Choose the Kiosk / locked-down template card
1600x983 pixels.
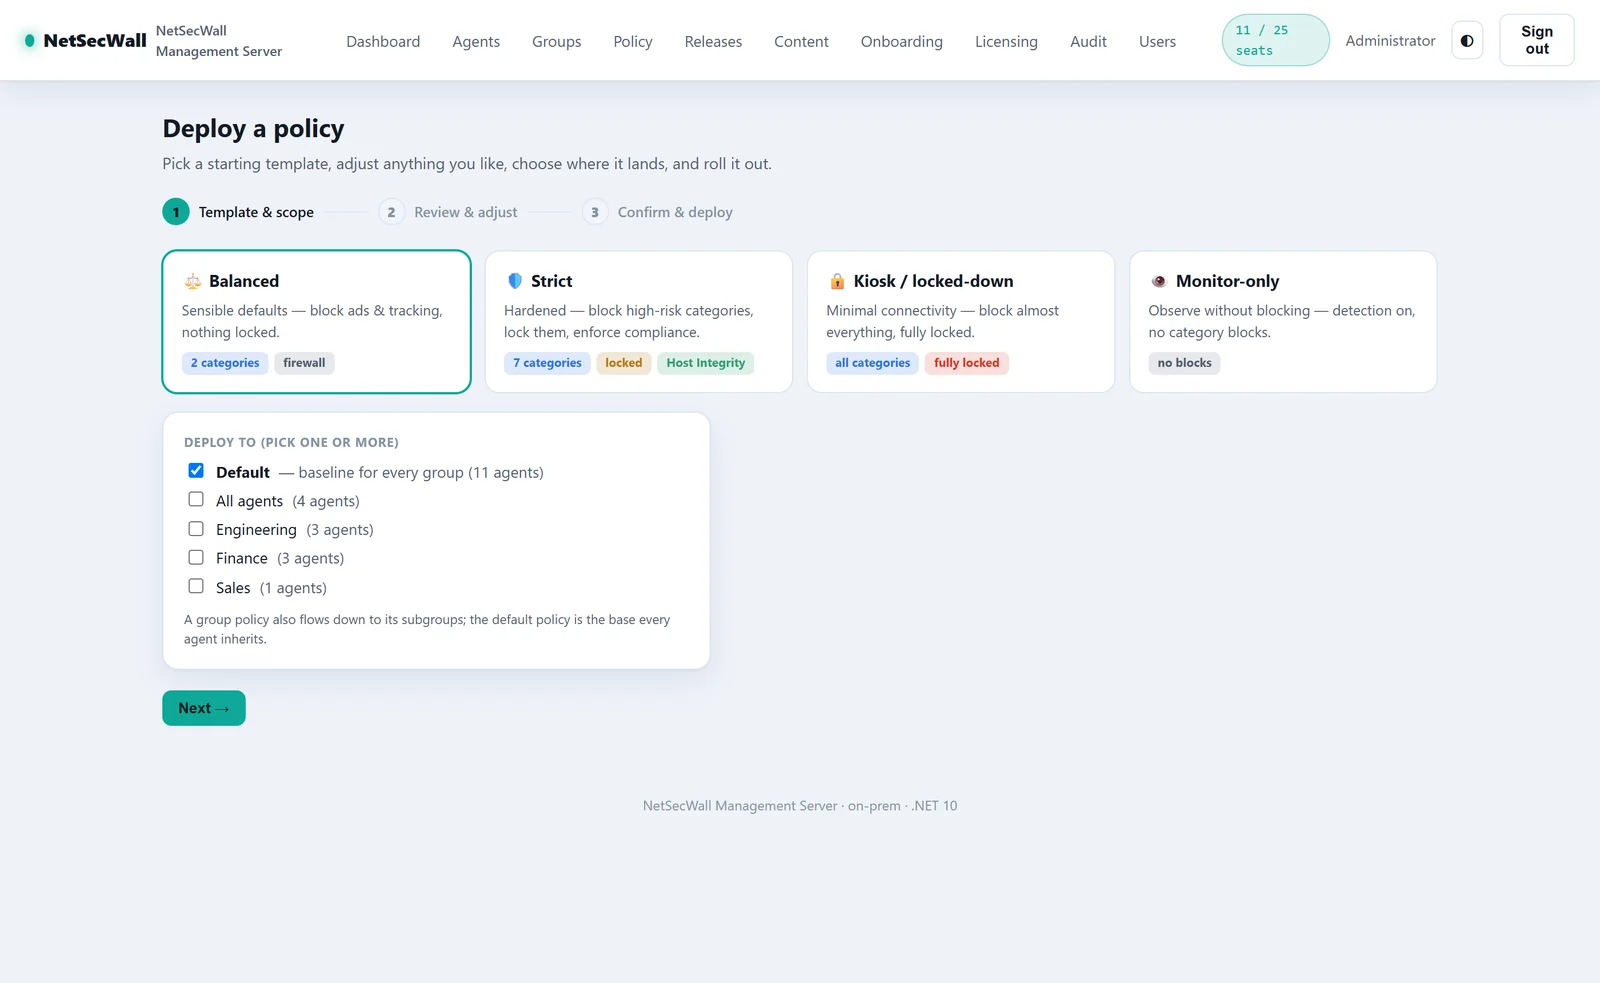click(x=961, y=322)
